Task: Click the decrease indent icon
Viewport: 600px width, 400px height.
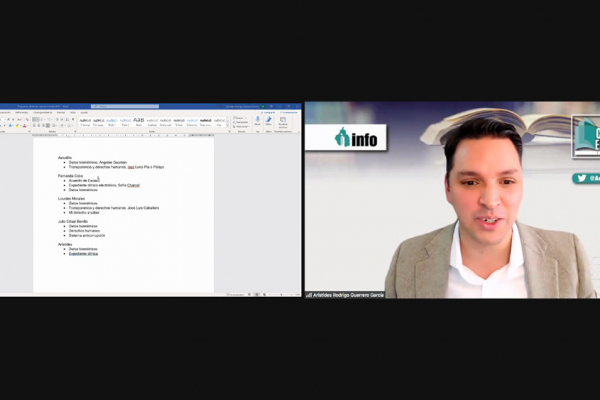Action: [x=57, y=119]
